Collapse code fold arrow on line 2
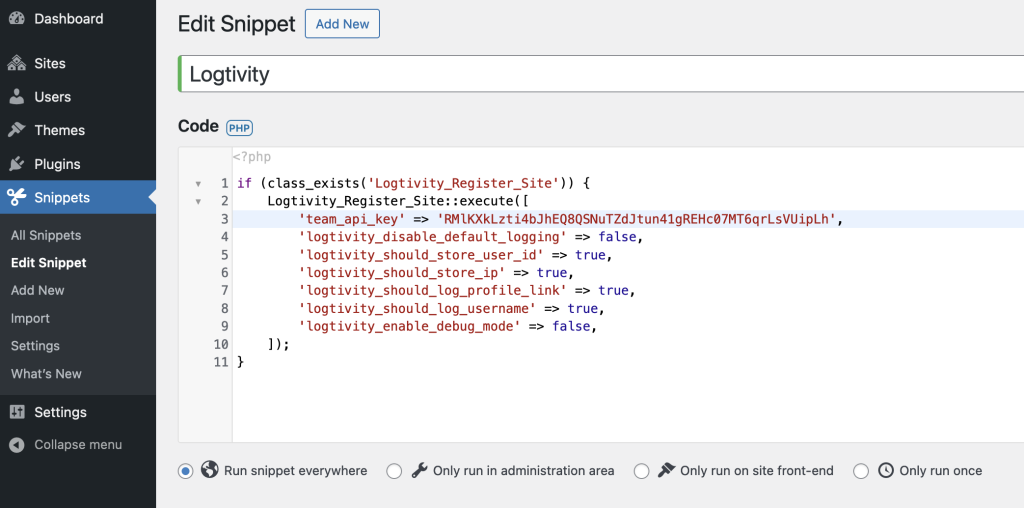The image size is (1024, 508). coord(198,202)
